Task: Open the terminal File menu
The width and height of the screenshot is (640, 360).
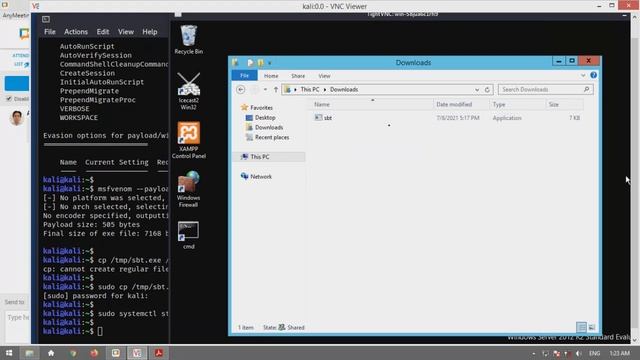Action: 50,32
